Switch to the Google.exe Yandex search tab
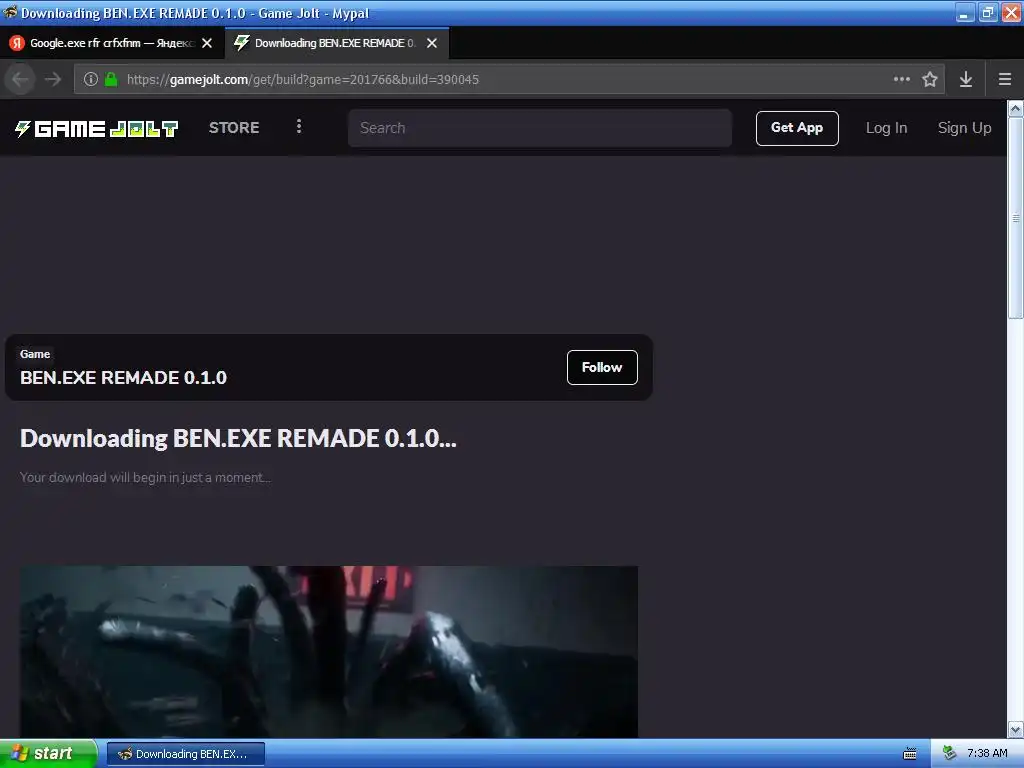Image resolution: width=1024 pixels, height=768 pixels. 112,43
